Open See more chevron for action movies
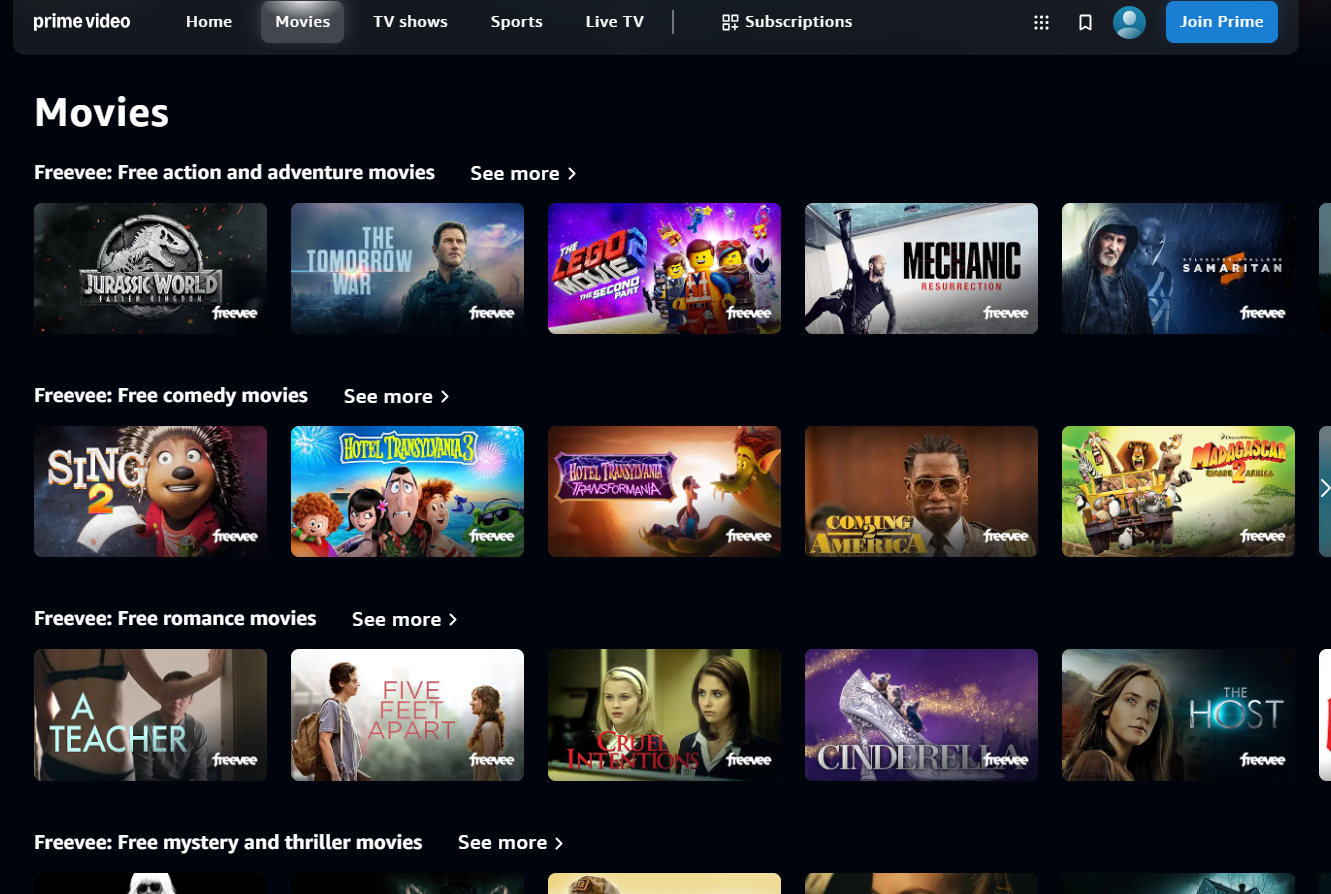This screenshot has width=1331, height=894. 571,173
